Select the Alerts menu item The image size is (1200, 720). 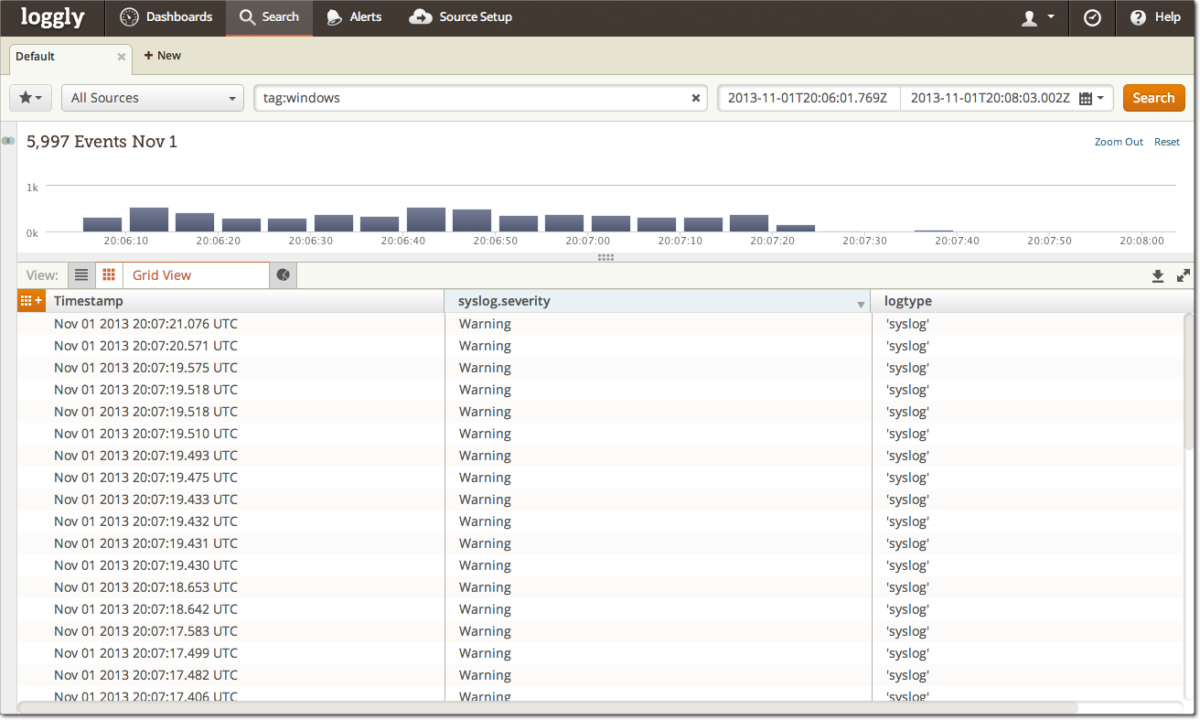pos(353,17)
